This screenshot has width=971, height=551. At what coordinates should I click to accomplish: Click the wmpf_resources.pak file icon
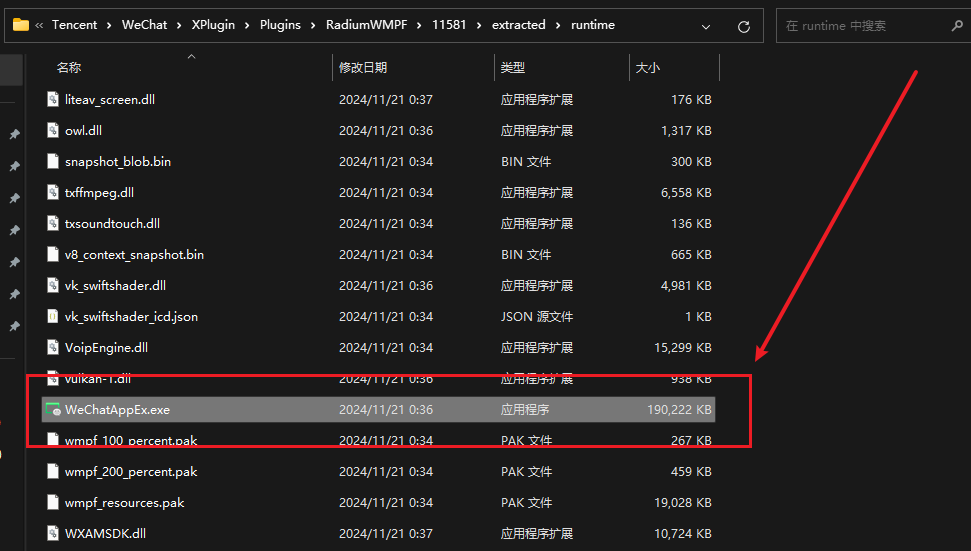[x=53, y=502]
